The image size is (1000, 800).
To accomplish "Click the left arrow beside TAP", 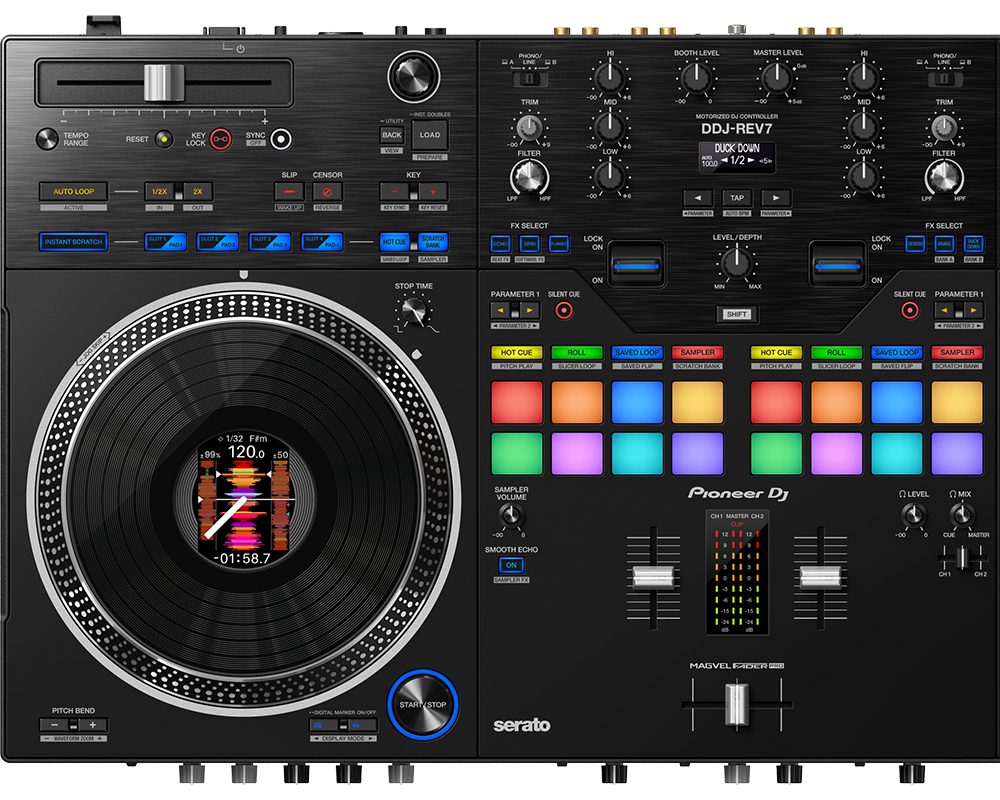I will point(697,198).
